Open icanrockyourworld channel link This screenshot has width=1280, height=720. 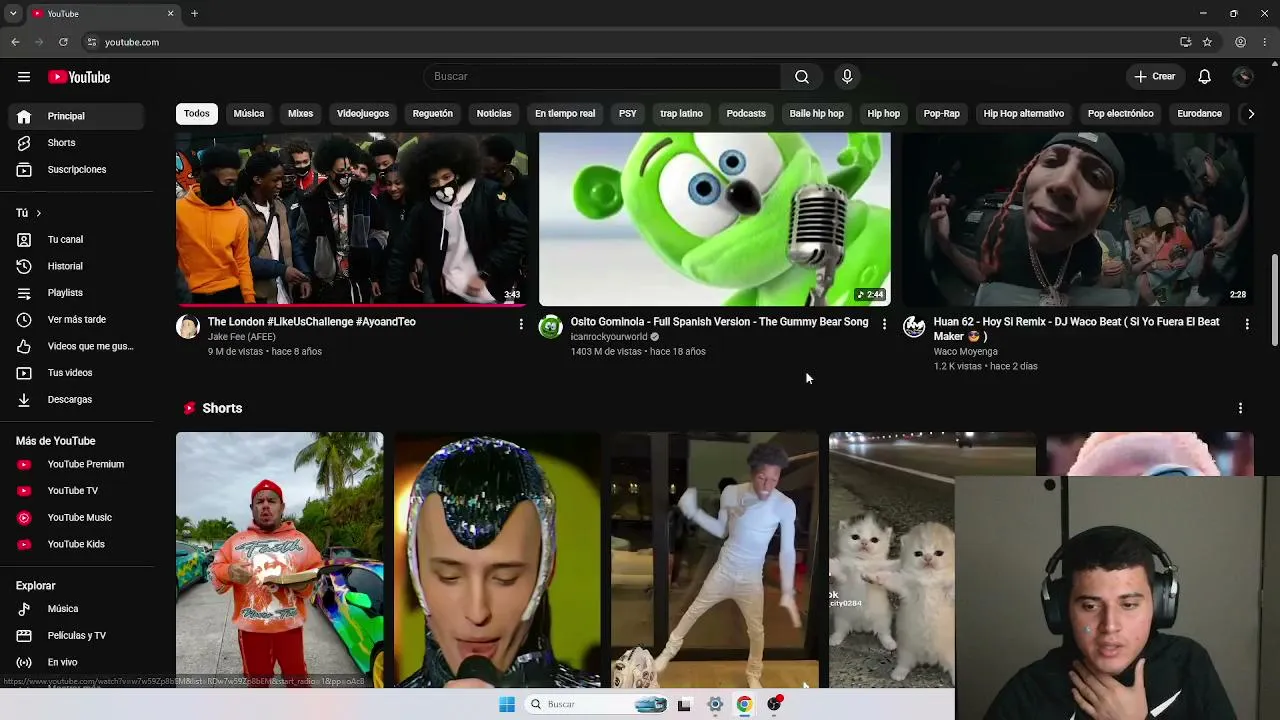(609, 337)
